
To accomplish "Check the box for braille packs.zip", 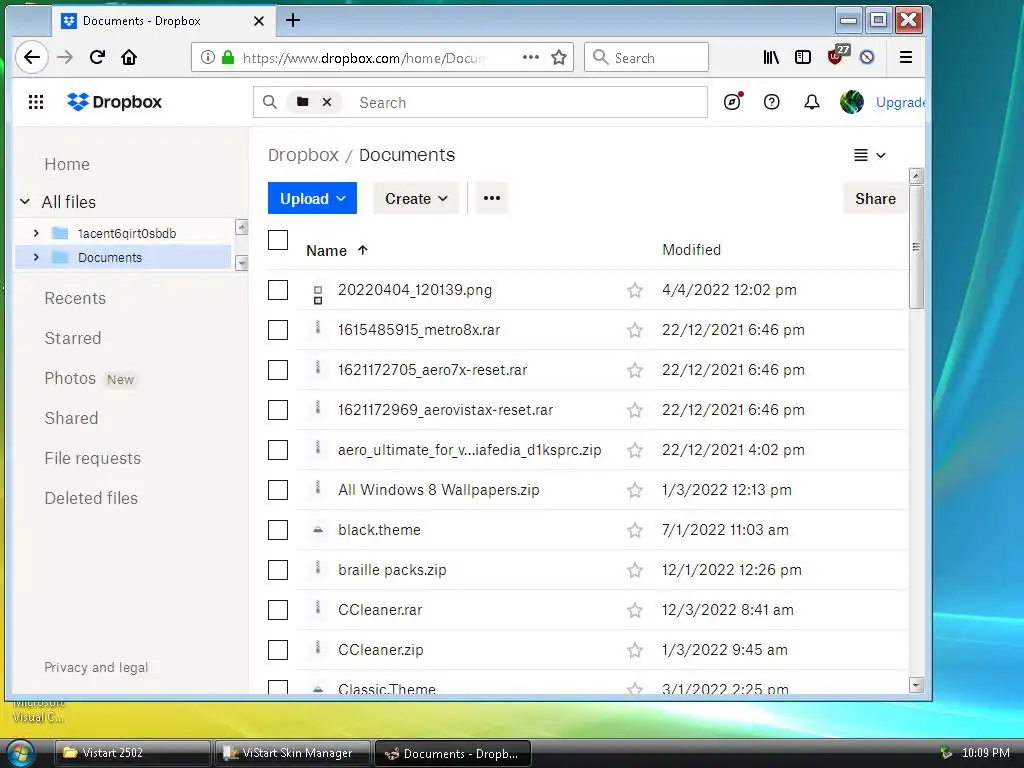I will pyautogui.click(x=278, y=570).
